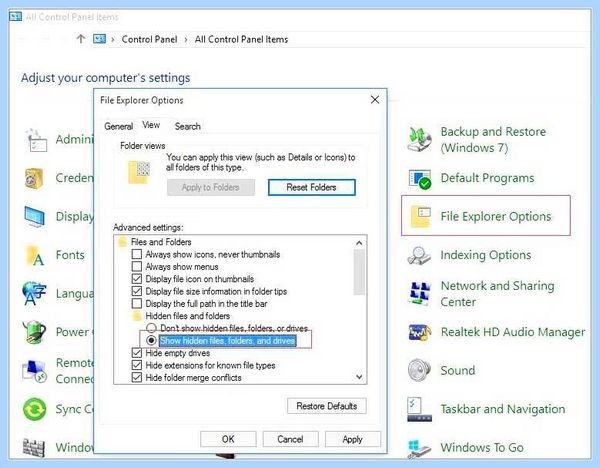This screenshot has width=600, height=468.
Task: Open Default Programs link text
Action: pos(487,178)
